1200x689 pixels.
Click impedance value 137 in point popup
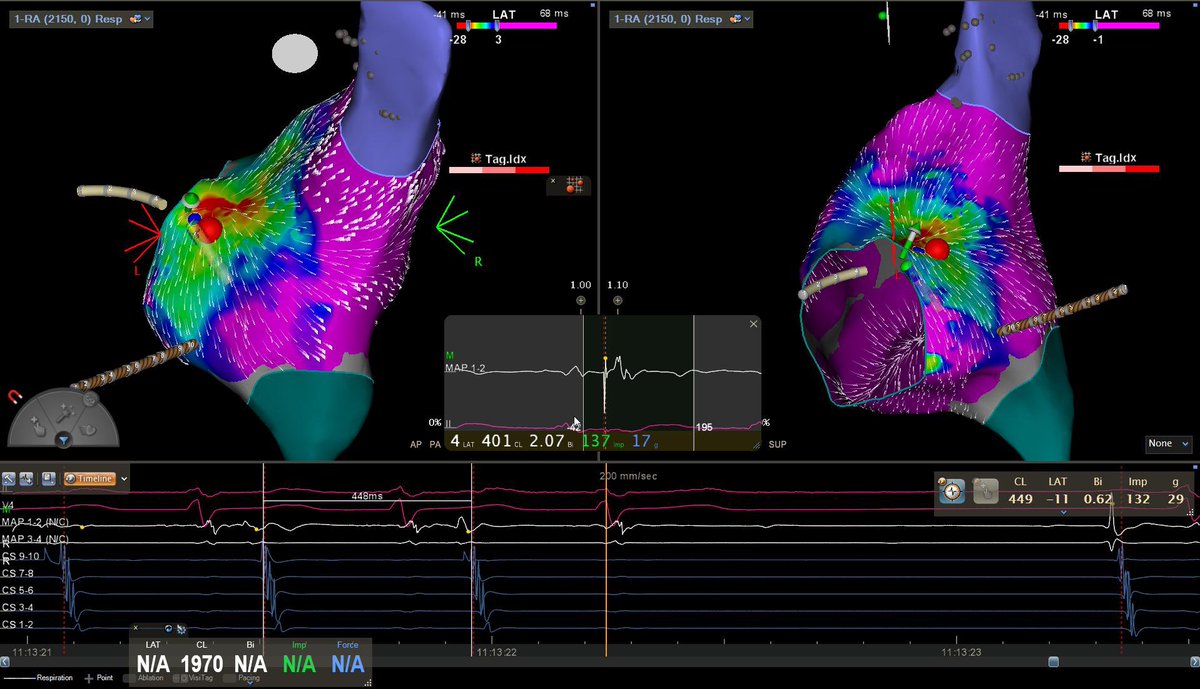point(595,441)
